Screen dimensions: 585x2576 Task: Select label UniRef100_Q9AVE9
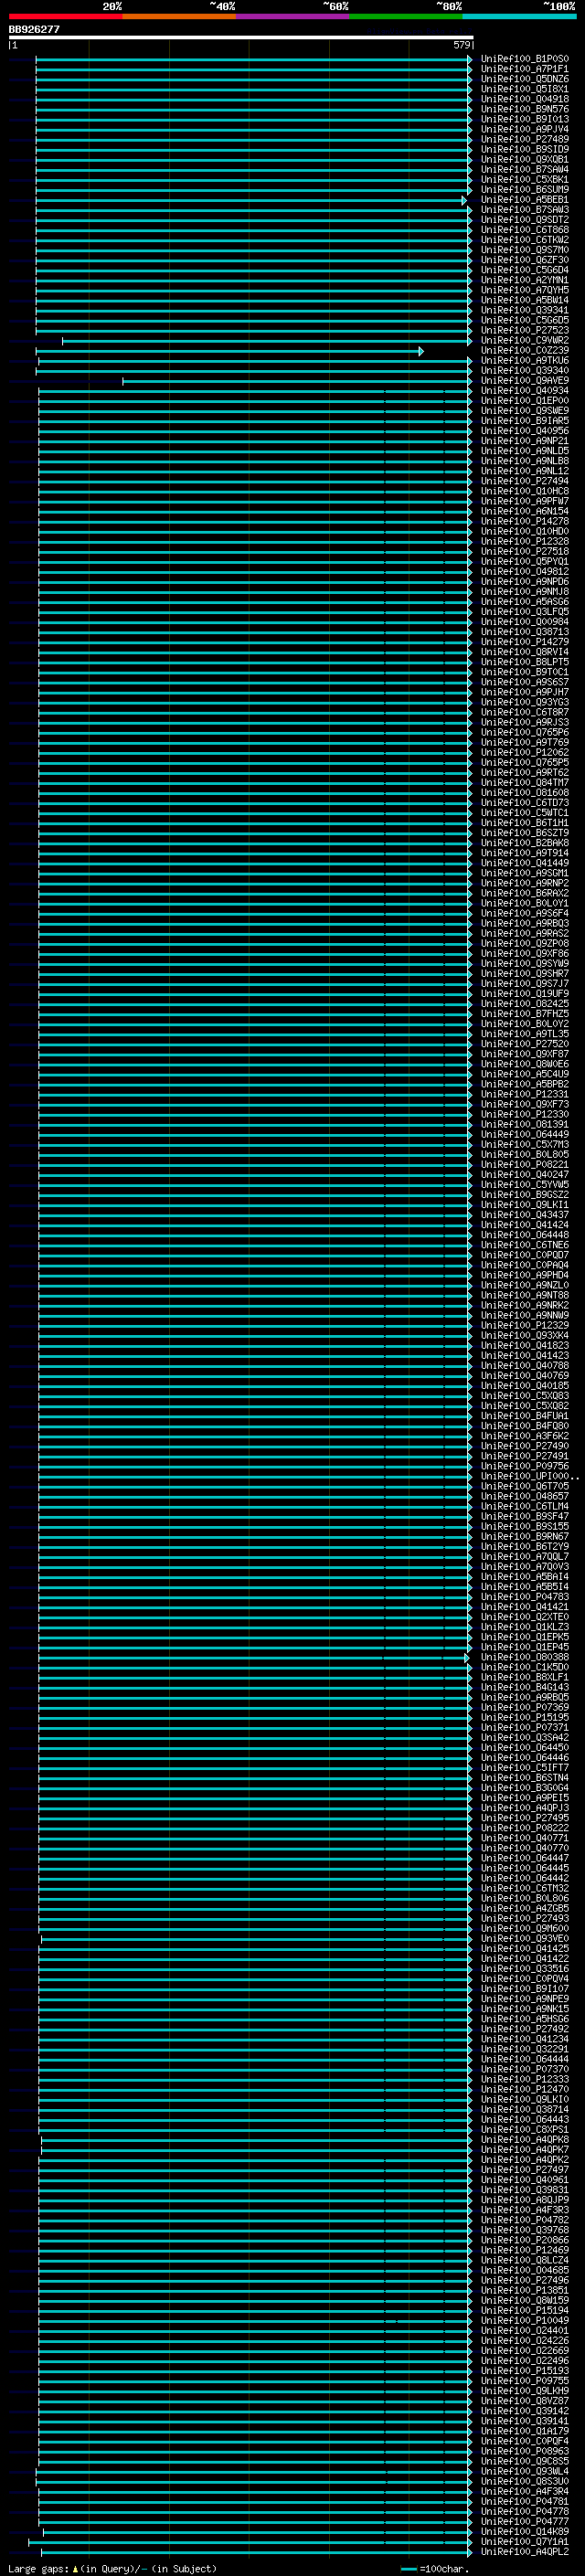(x=524, y=381)
